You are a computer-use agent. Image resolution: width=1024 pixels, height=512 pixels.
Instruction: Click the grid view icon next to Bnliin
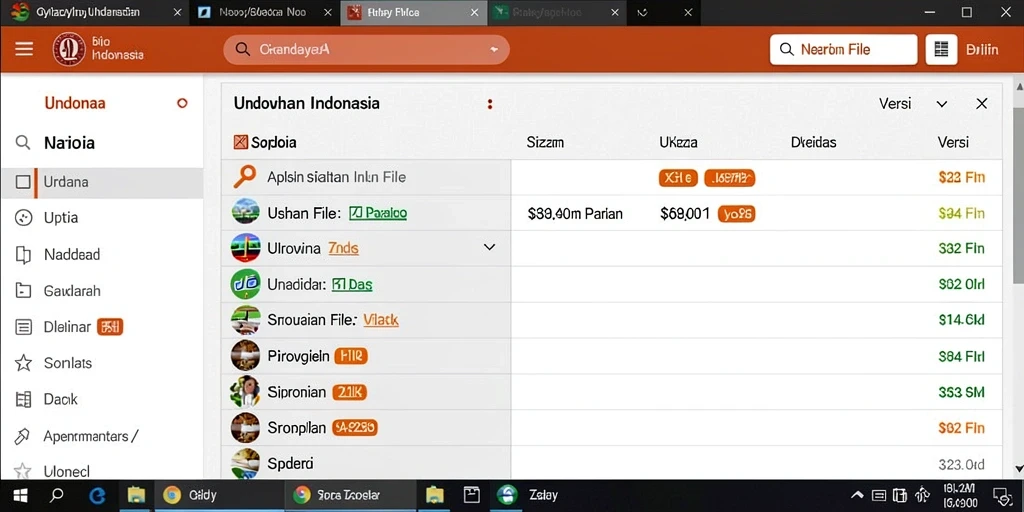941,50
